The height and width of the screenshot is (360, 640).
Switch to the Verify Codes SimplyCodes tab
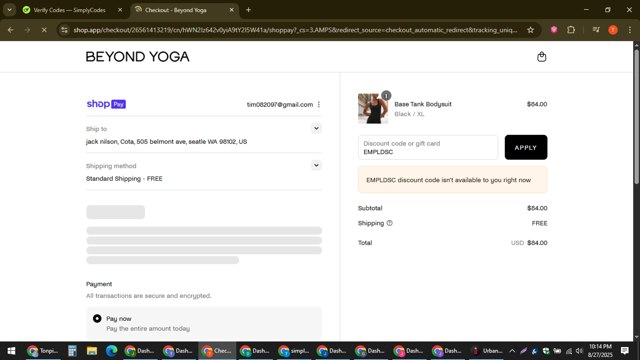(69, 10)
